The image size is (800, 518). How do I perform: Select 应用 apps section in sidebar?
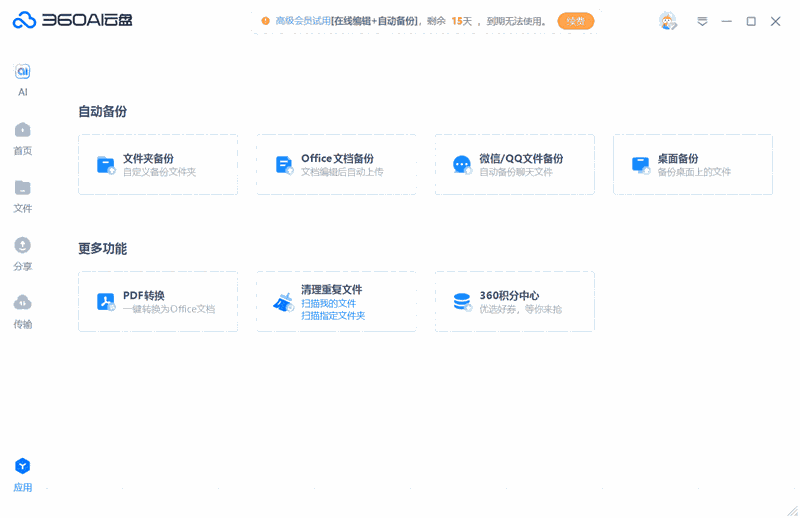tap(22, 475)
